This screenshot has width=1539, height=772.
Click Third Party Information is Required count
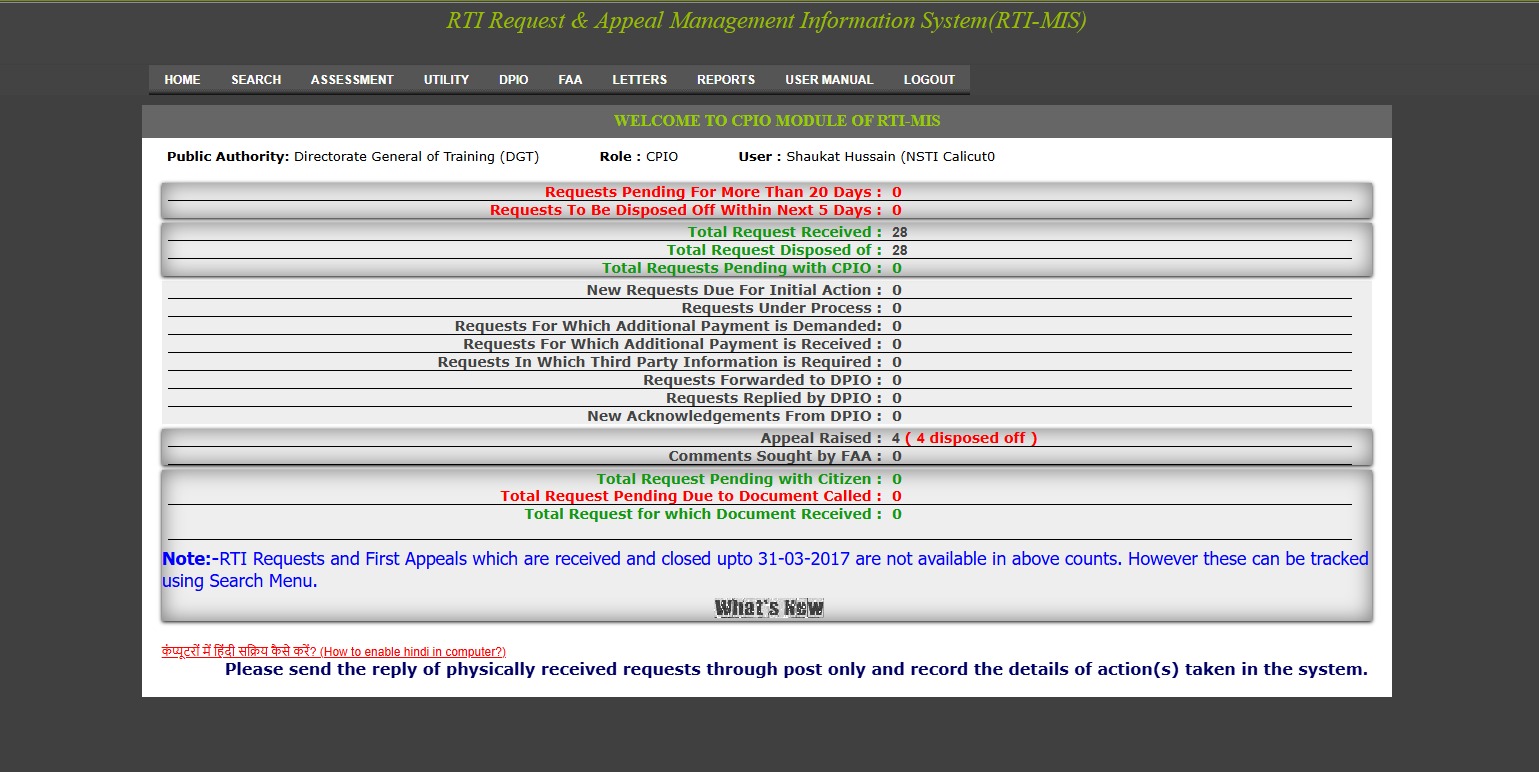(897, 362)
